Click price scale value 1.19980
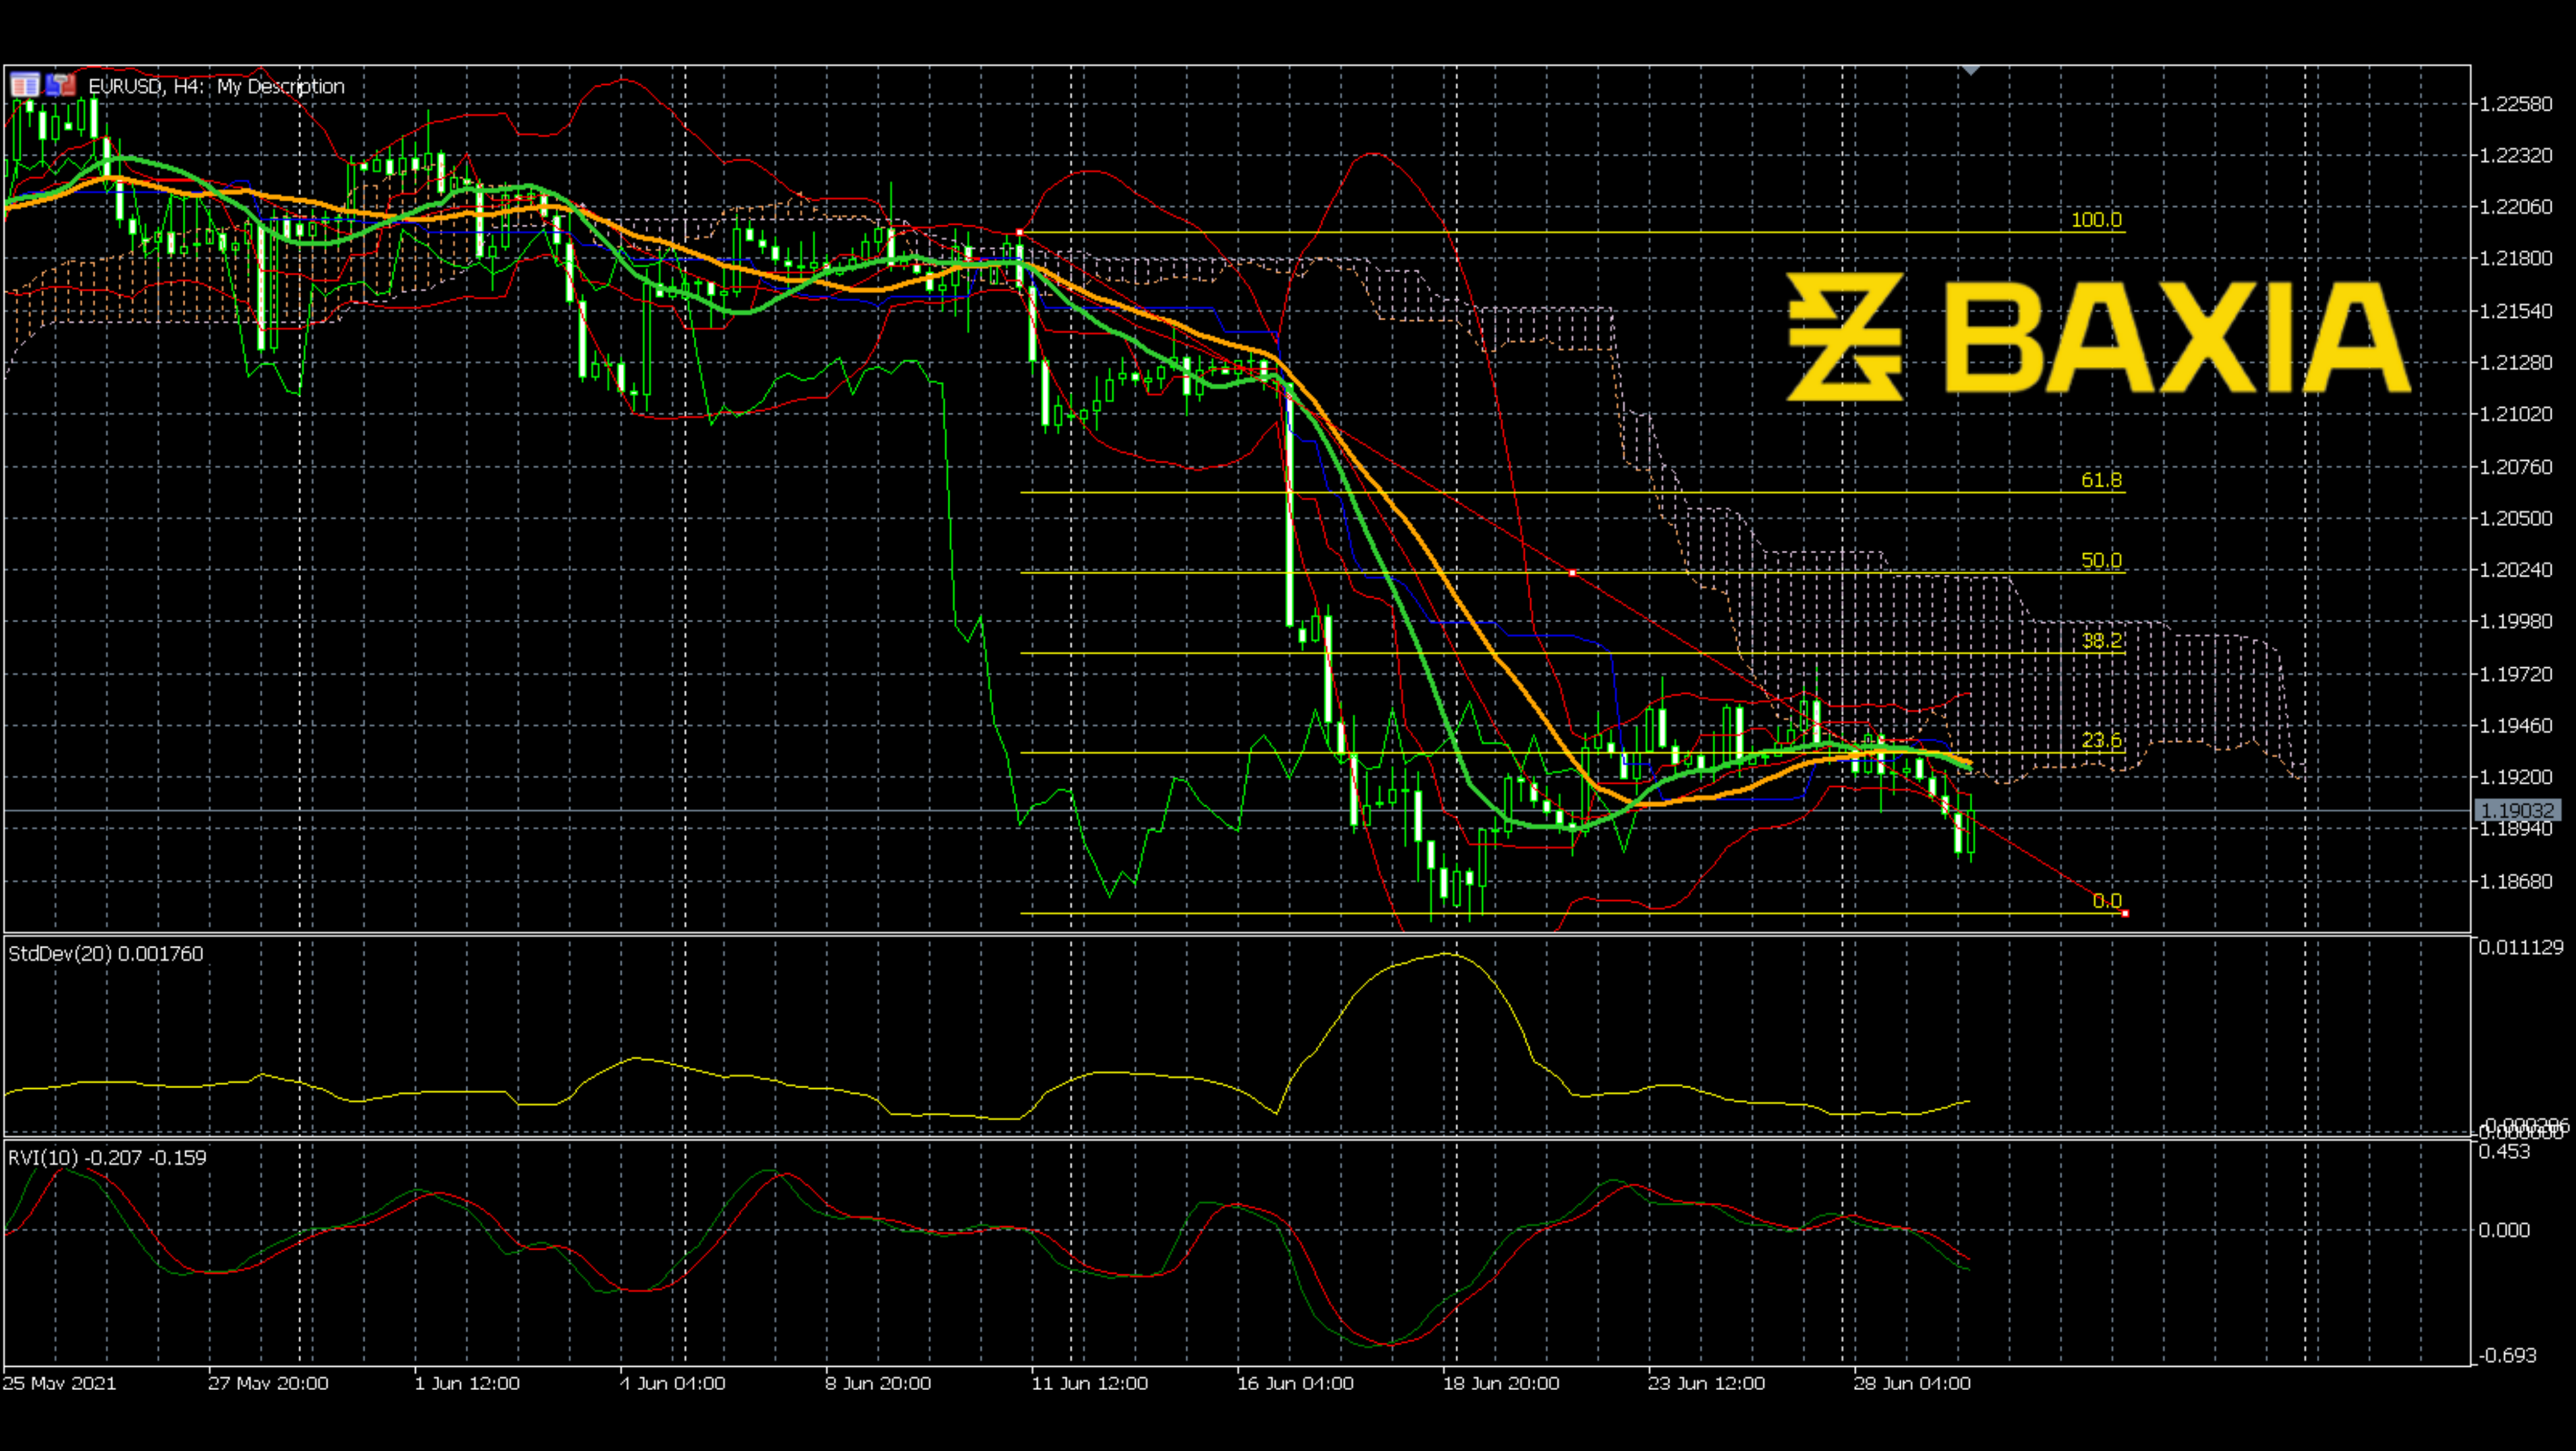Screen dimensions: 2576x1451 [2516, 621]
